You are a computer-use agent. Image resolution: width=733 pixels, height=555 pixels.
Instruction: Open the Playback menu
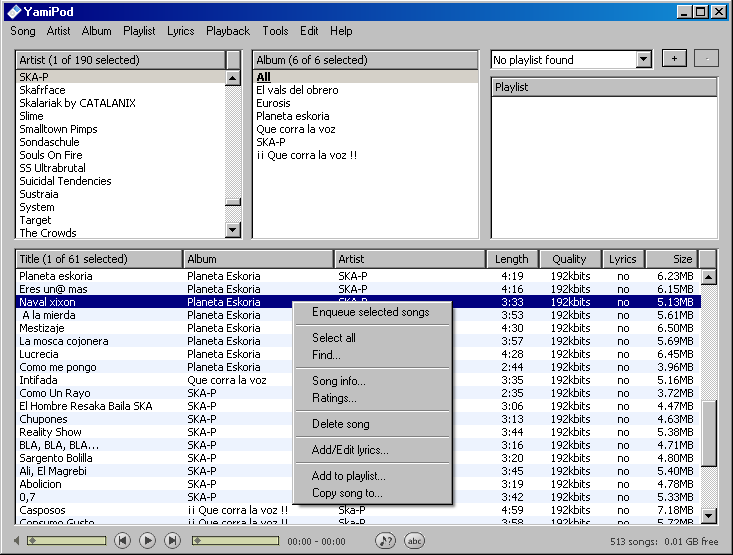tap(228, 31)
